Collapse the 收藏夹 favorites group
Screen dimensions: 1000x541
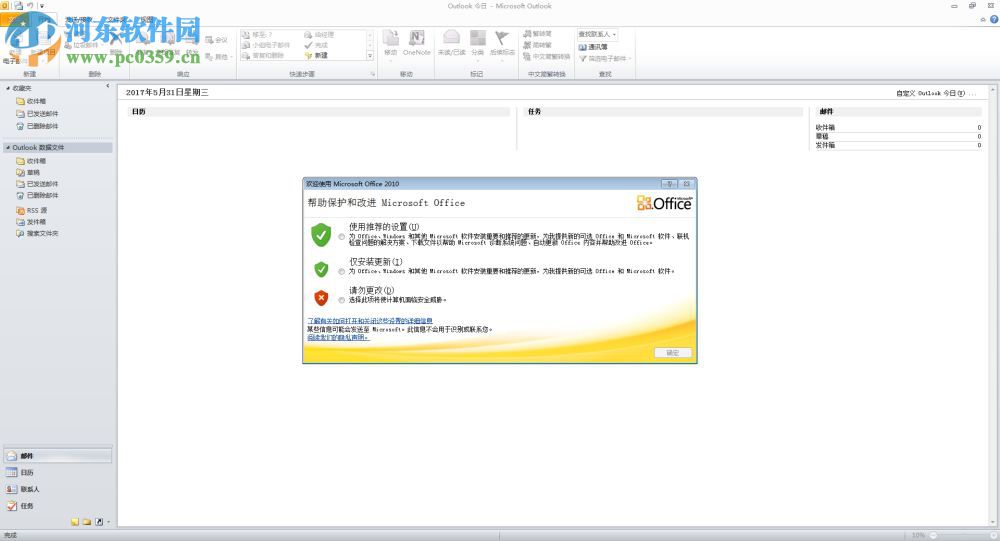8,88
